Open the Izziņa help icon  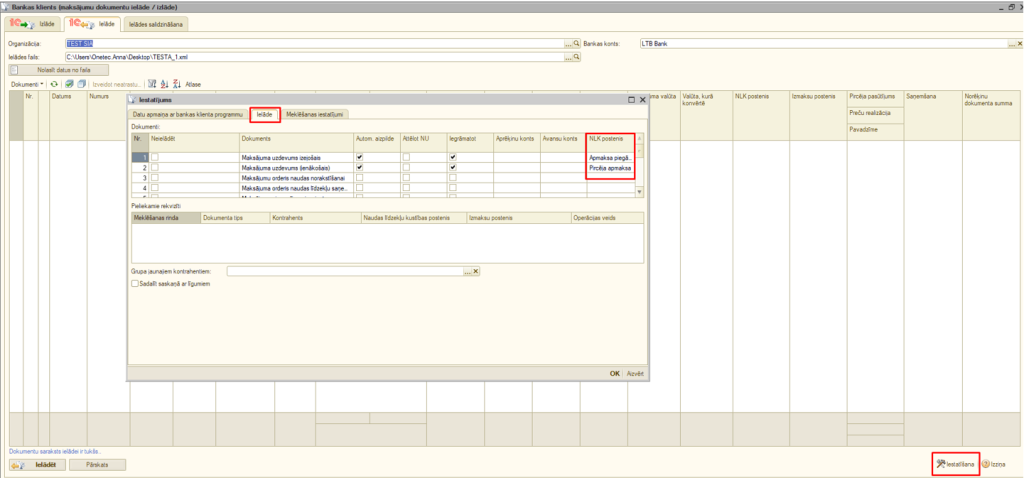pos(992,464)
